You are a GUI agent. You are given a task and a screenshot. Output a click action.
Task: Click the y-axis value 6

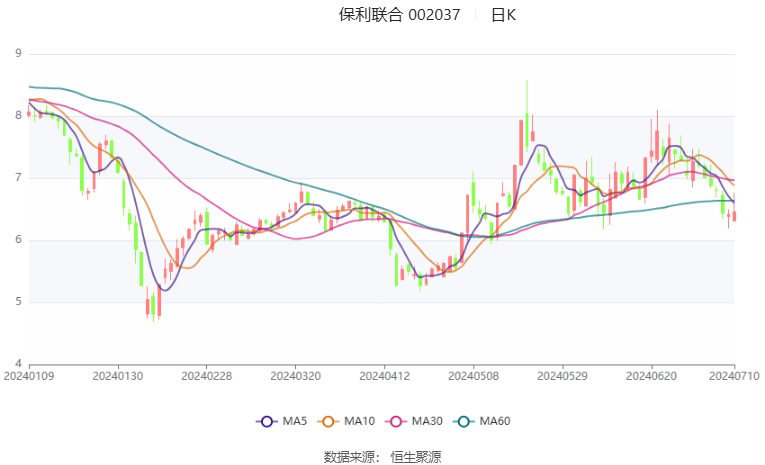19,239
